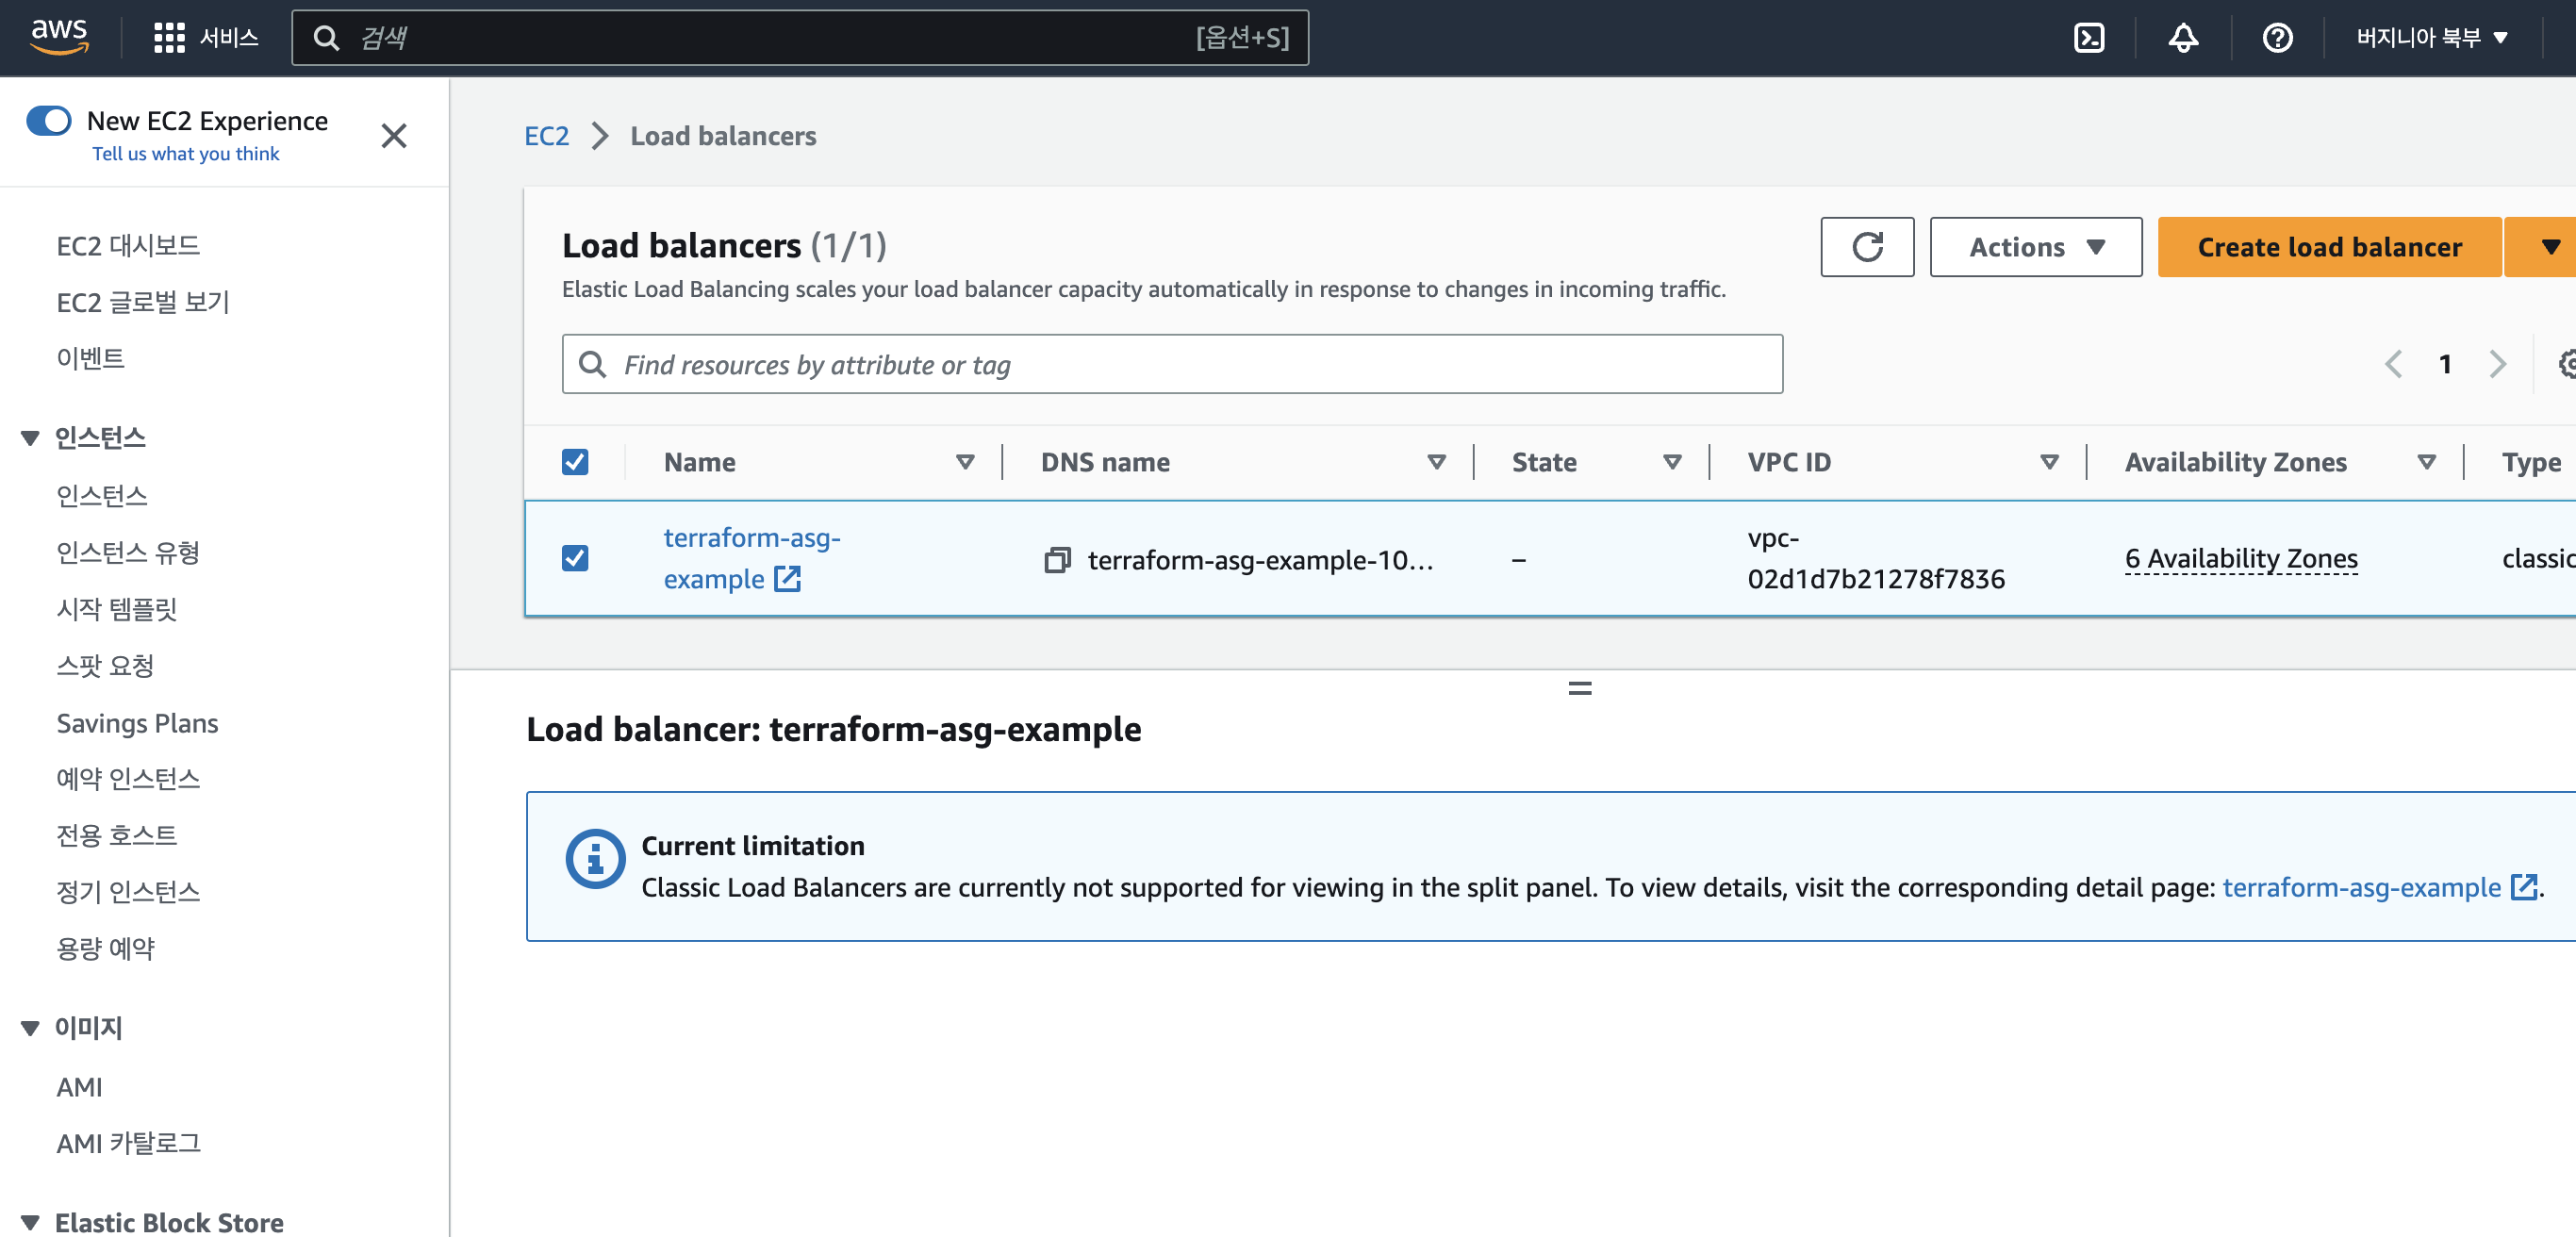Screen dimensions: 2576x1237
Task: Click the Current limitation info icon
Action: click(595, 858)
